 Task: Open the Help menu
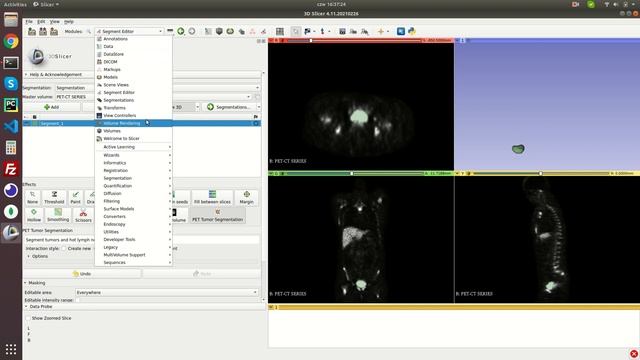(69, 21)
